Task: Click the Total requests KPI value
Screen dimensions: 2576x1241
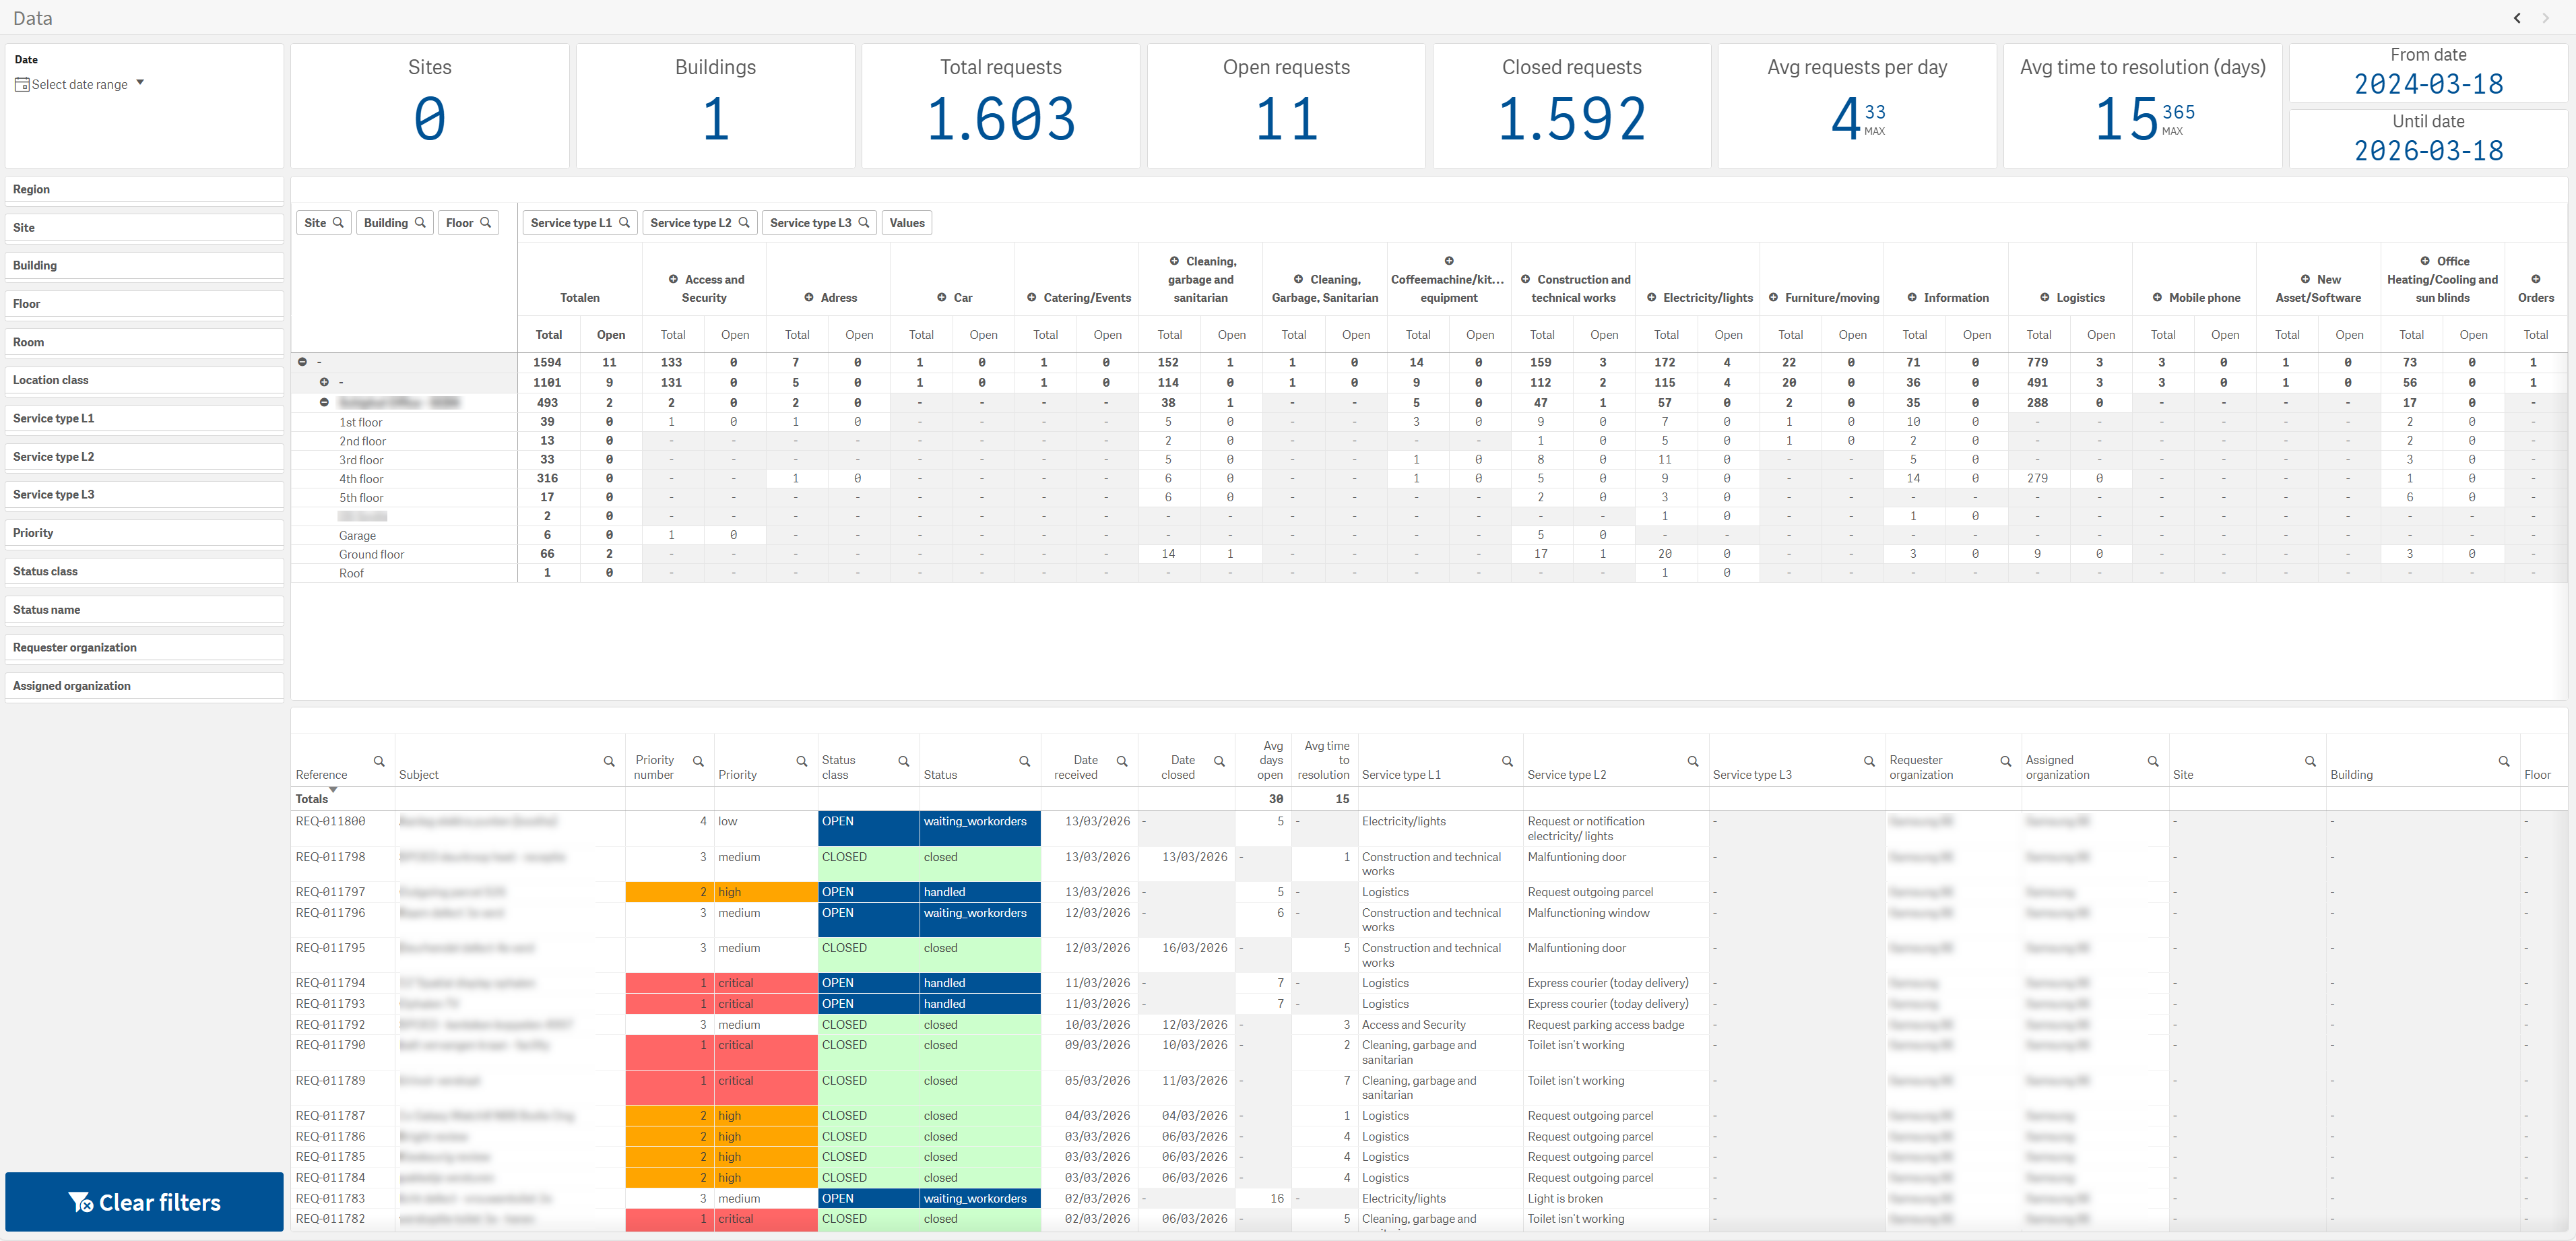Action: [1001, 119]
